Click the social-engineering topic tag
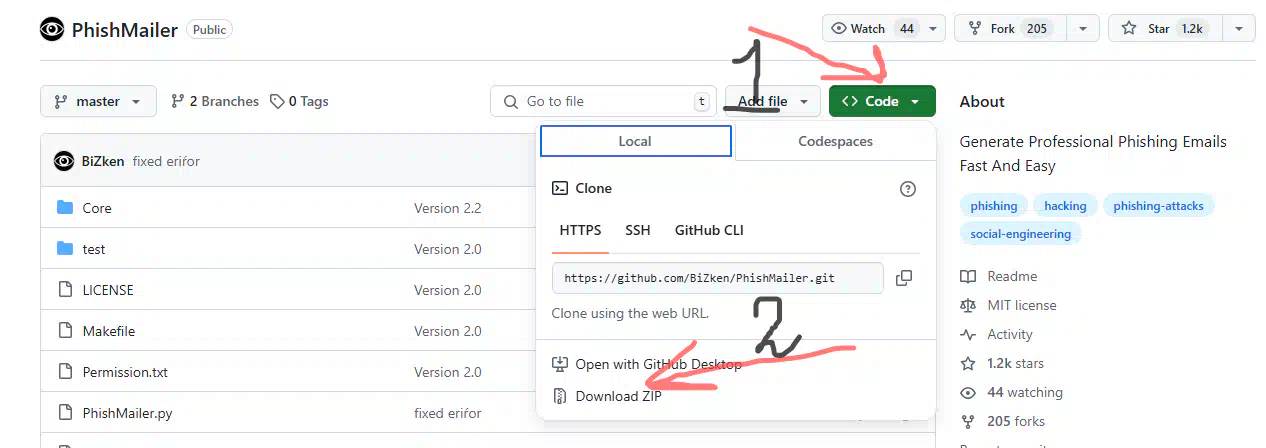Viewport: 1266px width, 448px height. point(1020,233)
